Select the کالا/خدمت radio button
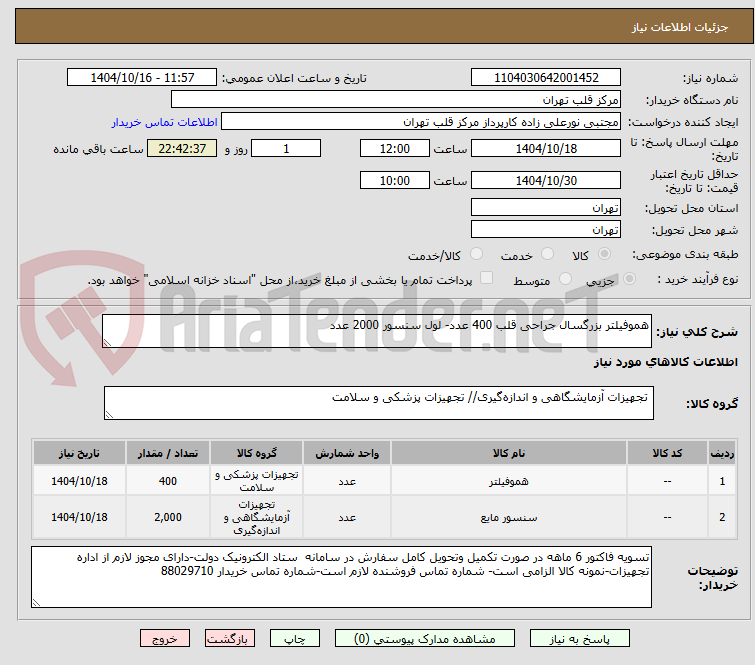Image resolution: width=755 pixels, height=665 pixels. pyautogui.click(x=476, y=254)
